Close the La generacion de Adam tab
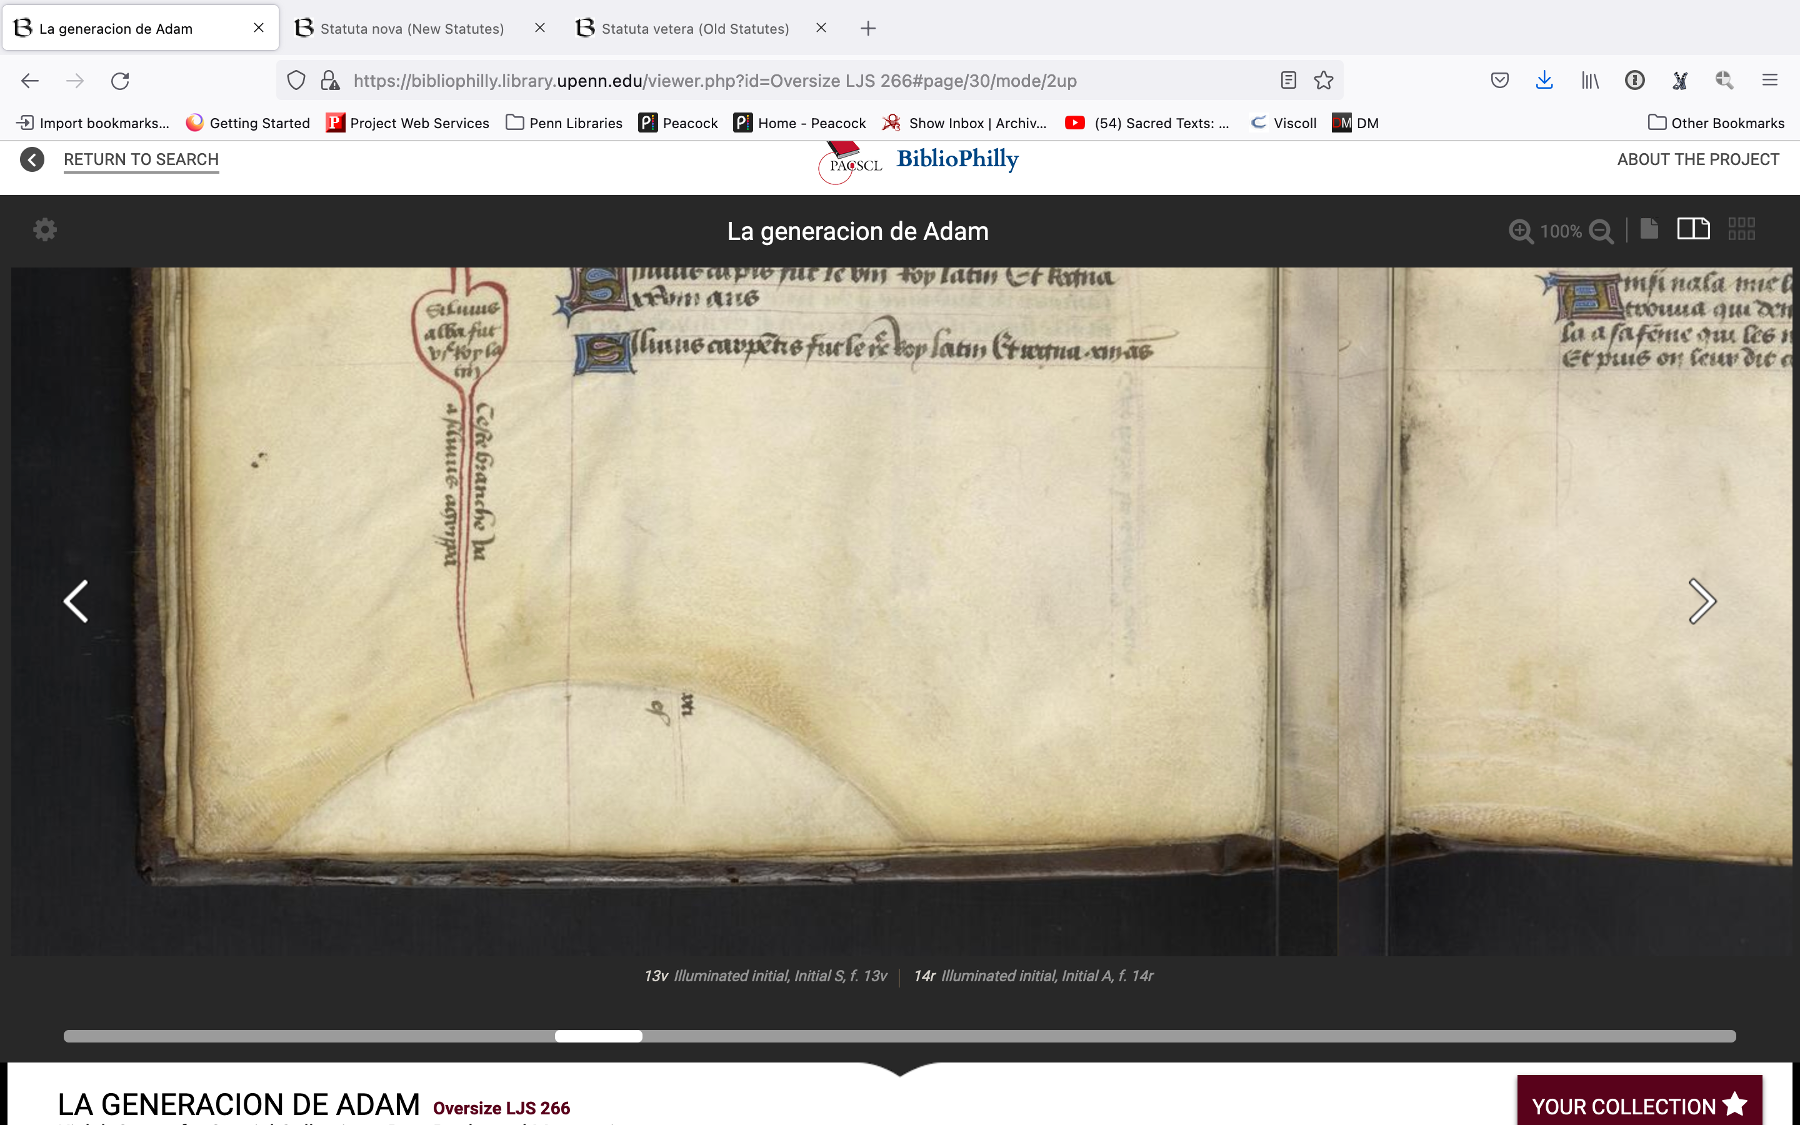Screen dimensions: 1802x1125 pyautogui.click(x=259, y=28)
